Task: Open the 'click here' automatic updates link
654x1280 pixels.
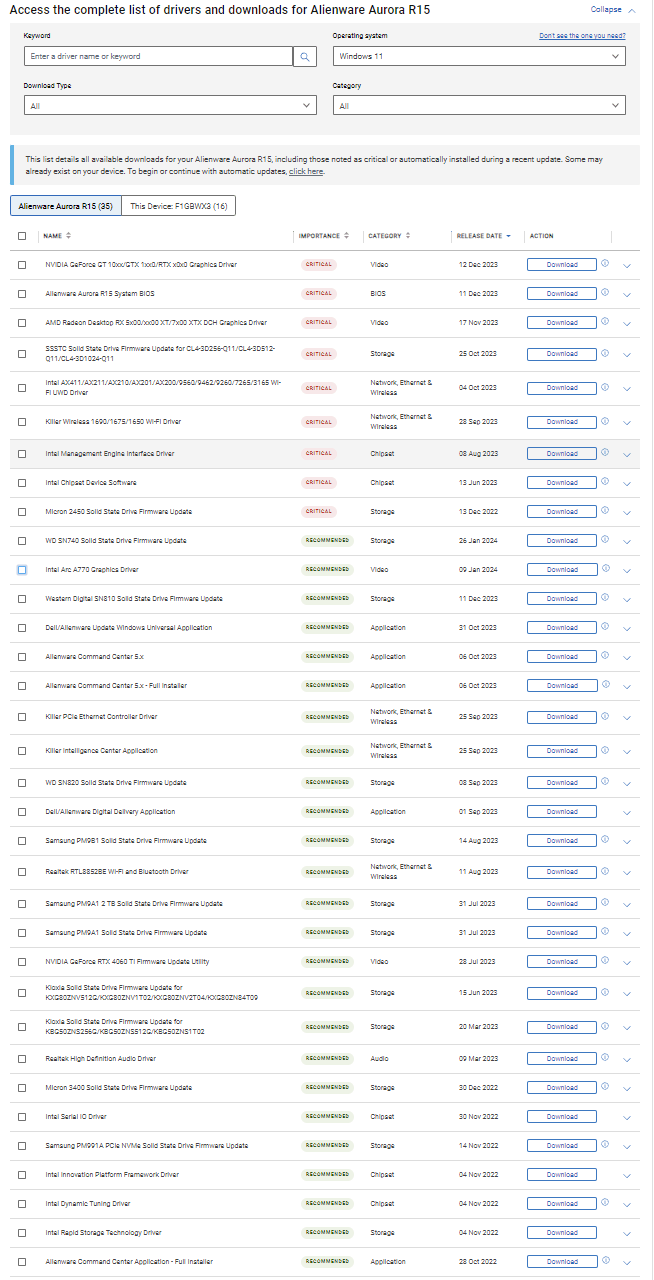Action: (x=306, y=171)
